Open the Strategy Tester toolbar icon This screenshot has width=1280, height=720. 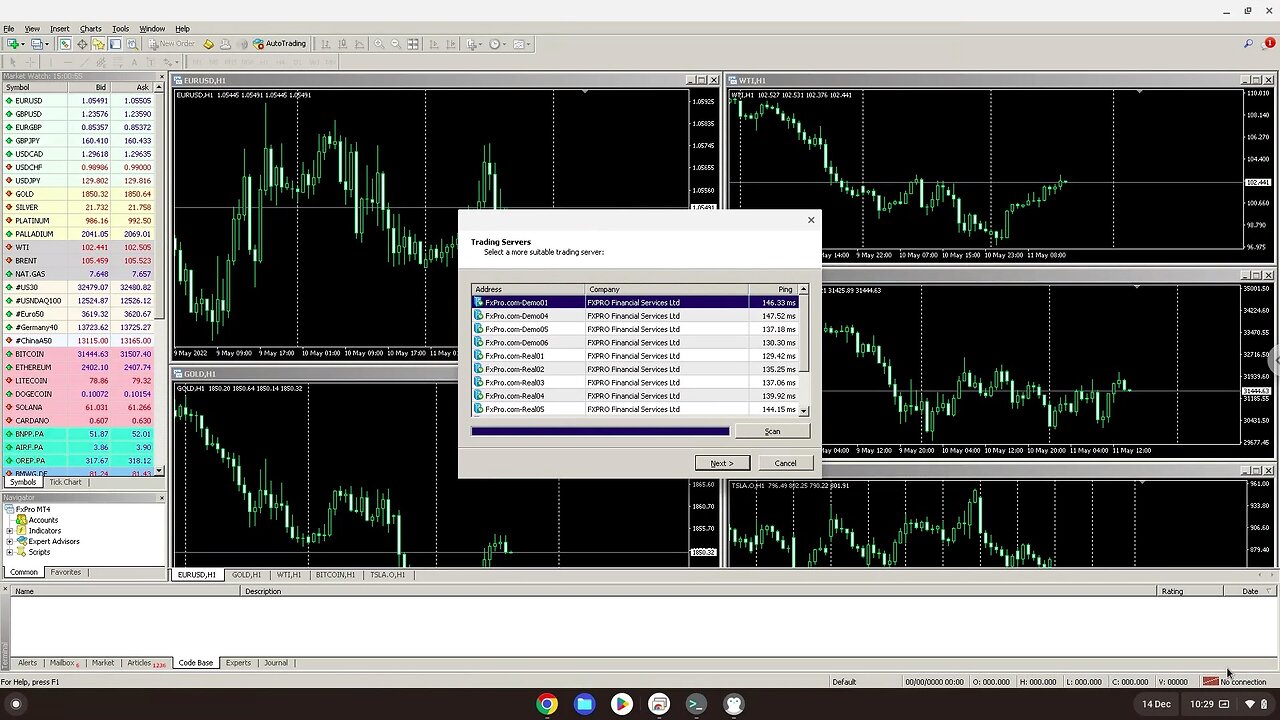[132, 44]
